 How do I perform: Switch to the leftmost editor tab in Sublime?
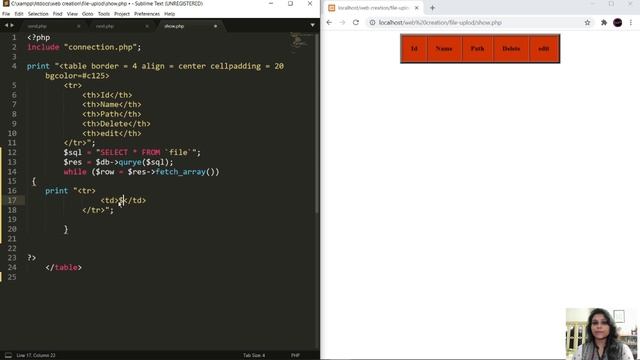coord(51,26)
